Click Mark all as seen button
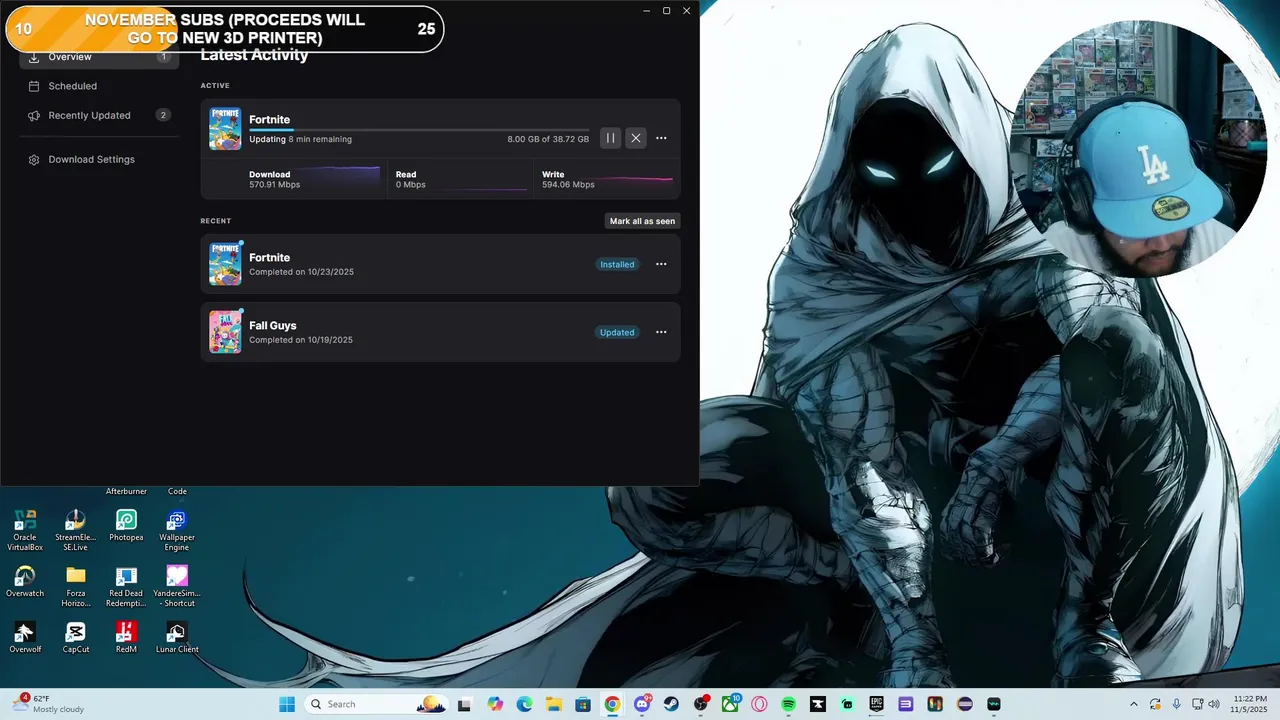 [x=642, y=221]
